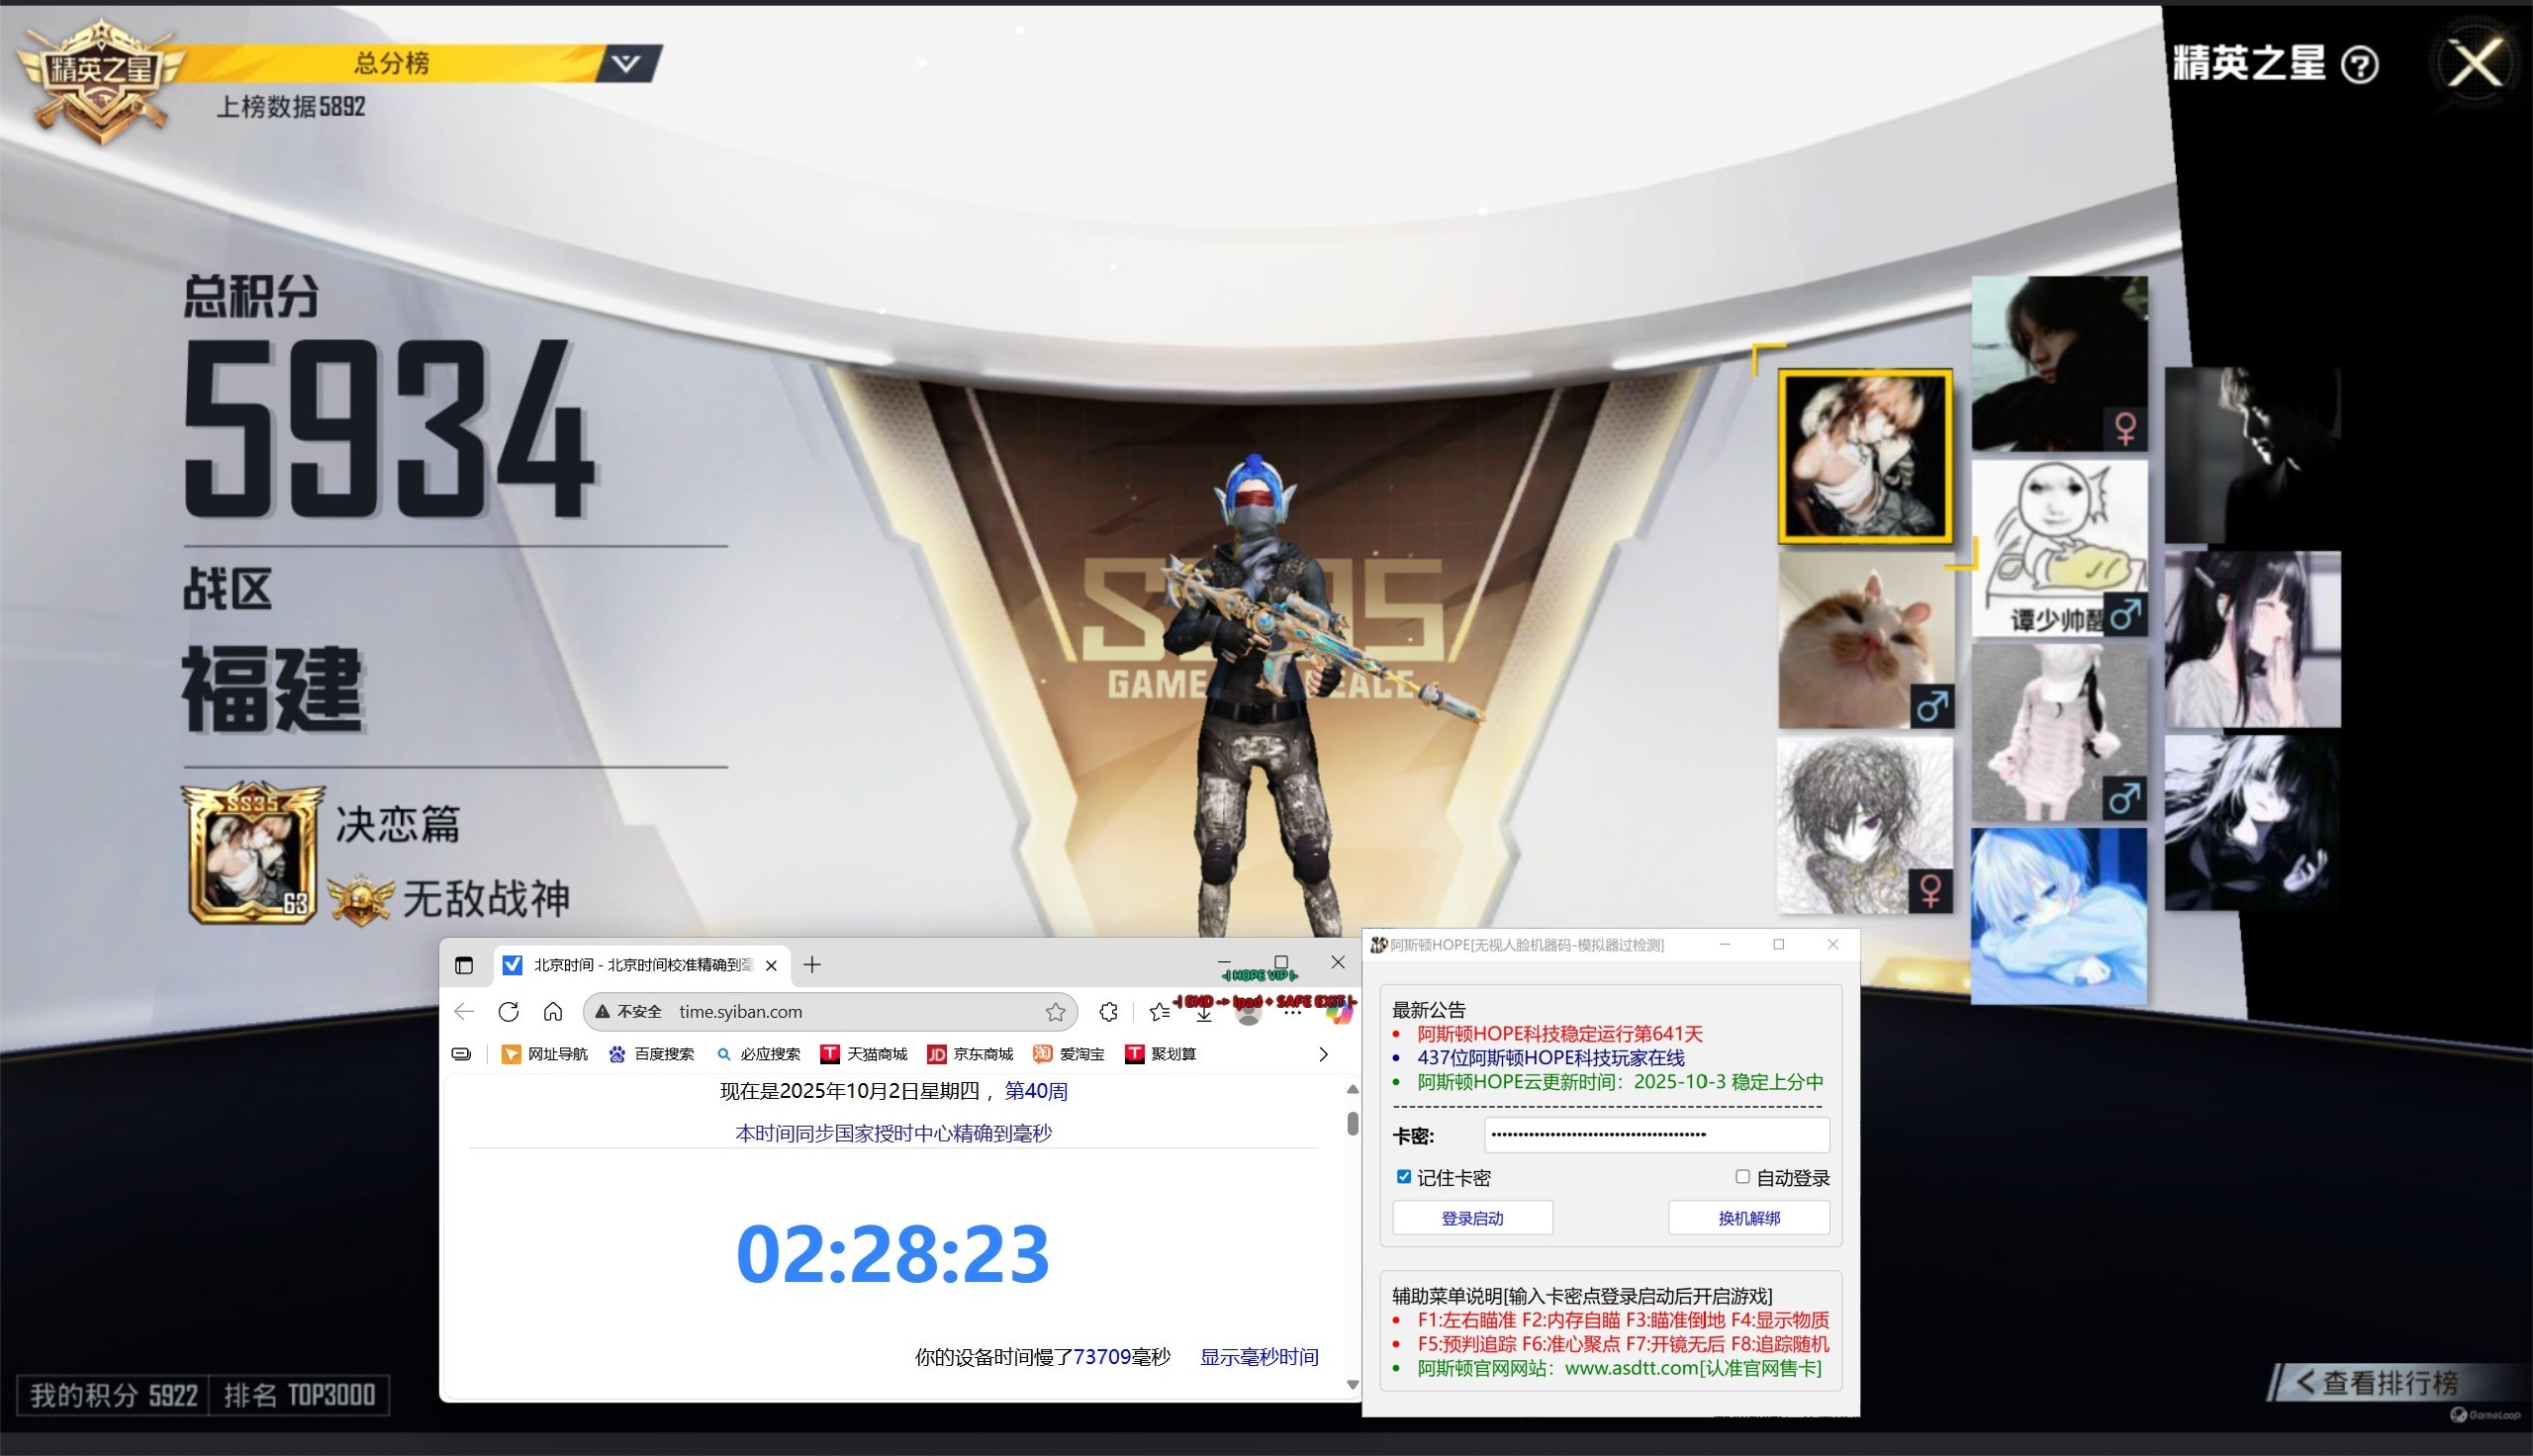Refresh the Beijing time browser page
This screenshot has height=1456, width=2533.
click(508, 1011)
